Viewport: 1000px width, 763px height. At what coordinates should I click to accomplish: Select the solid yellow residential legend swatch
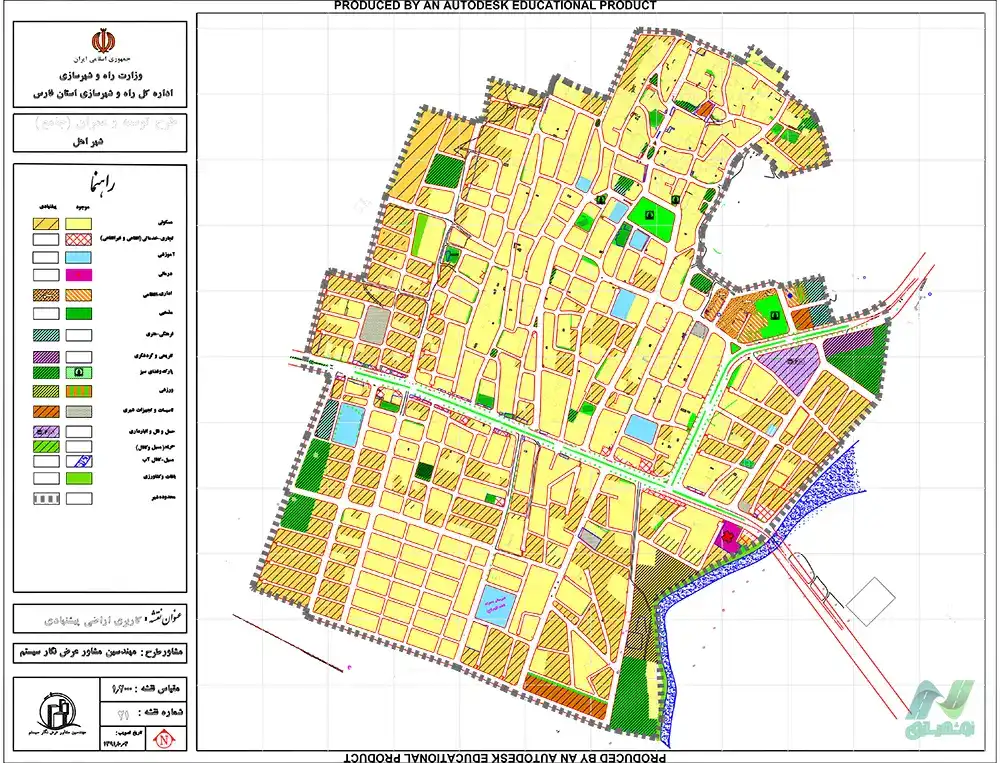[77, 224]
